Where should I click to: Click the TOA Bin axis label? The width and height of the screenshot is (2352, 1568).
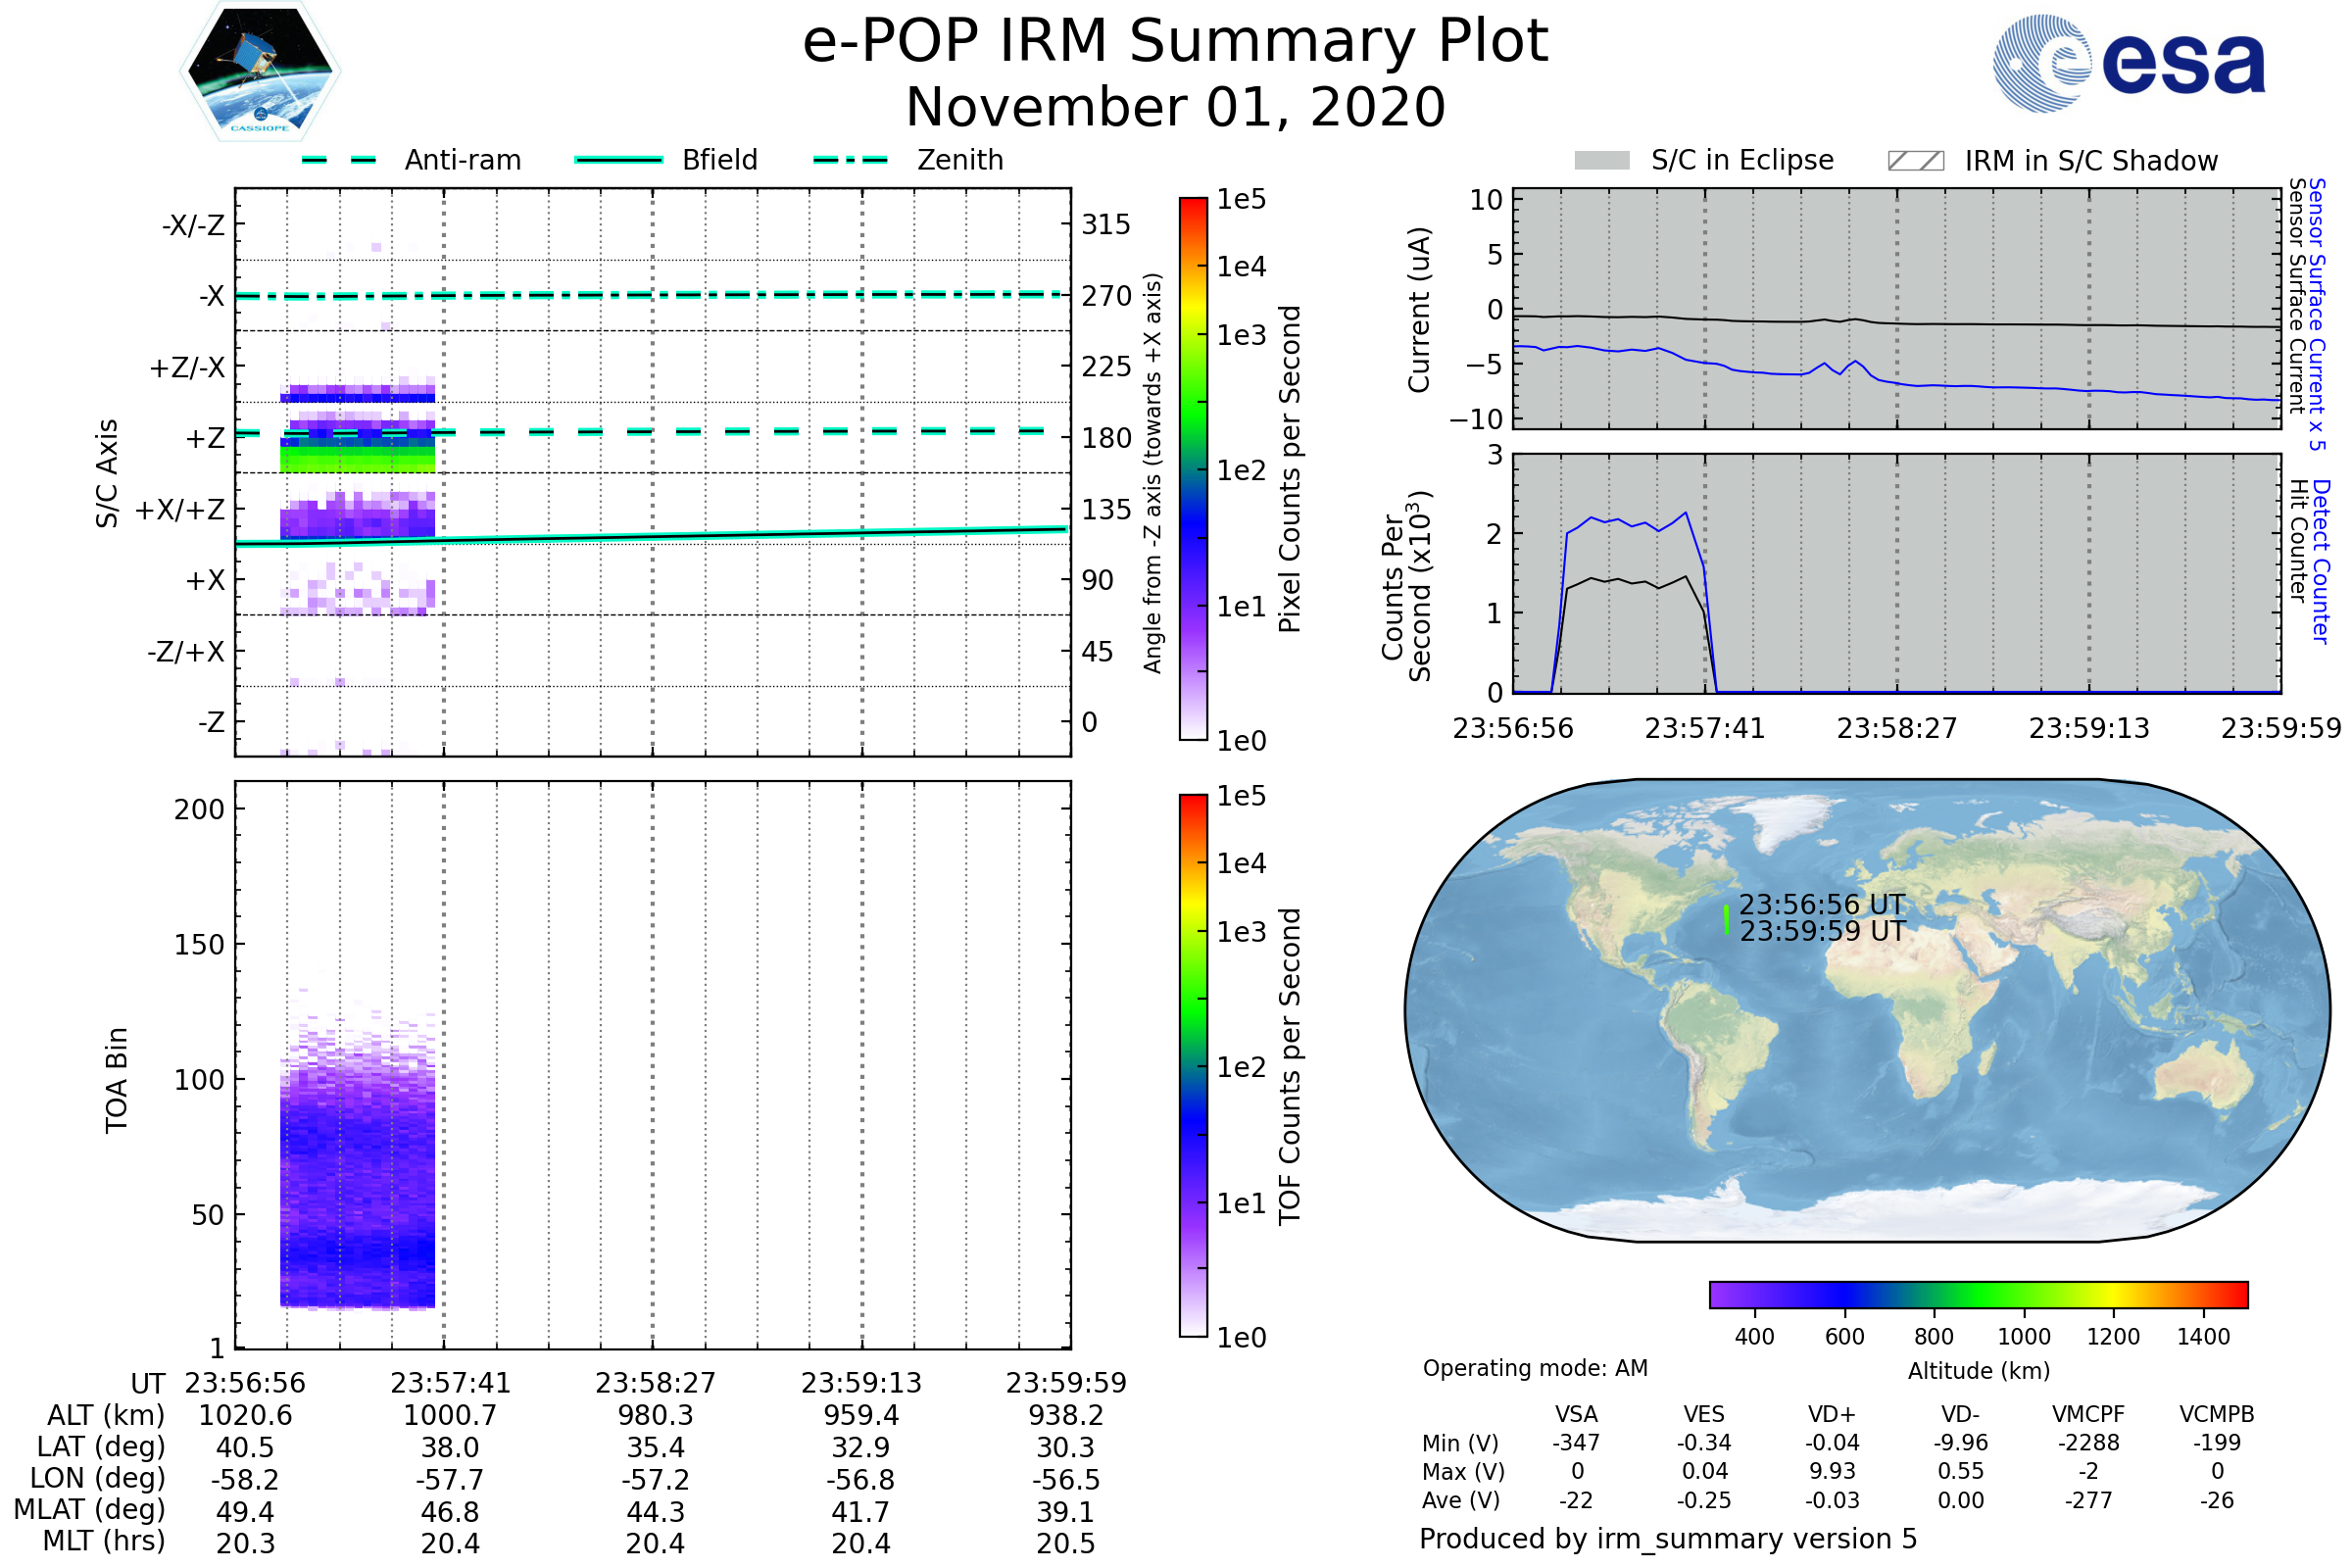click(116, 1080)
